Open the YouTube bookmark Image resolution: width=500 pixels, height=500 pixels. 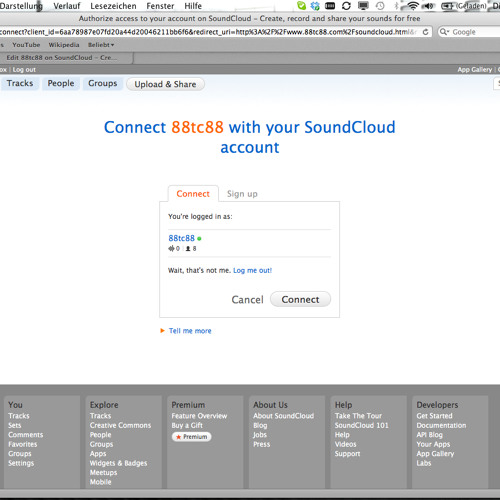(26, 45)
